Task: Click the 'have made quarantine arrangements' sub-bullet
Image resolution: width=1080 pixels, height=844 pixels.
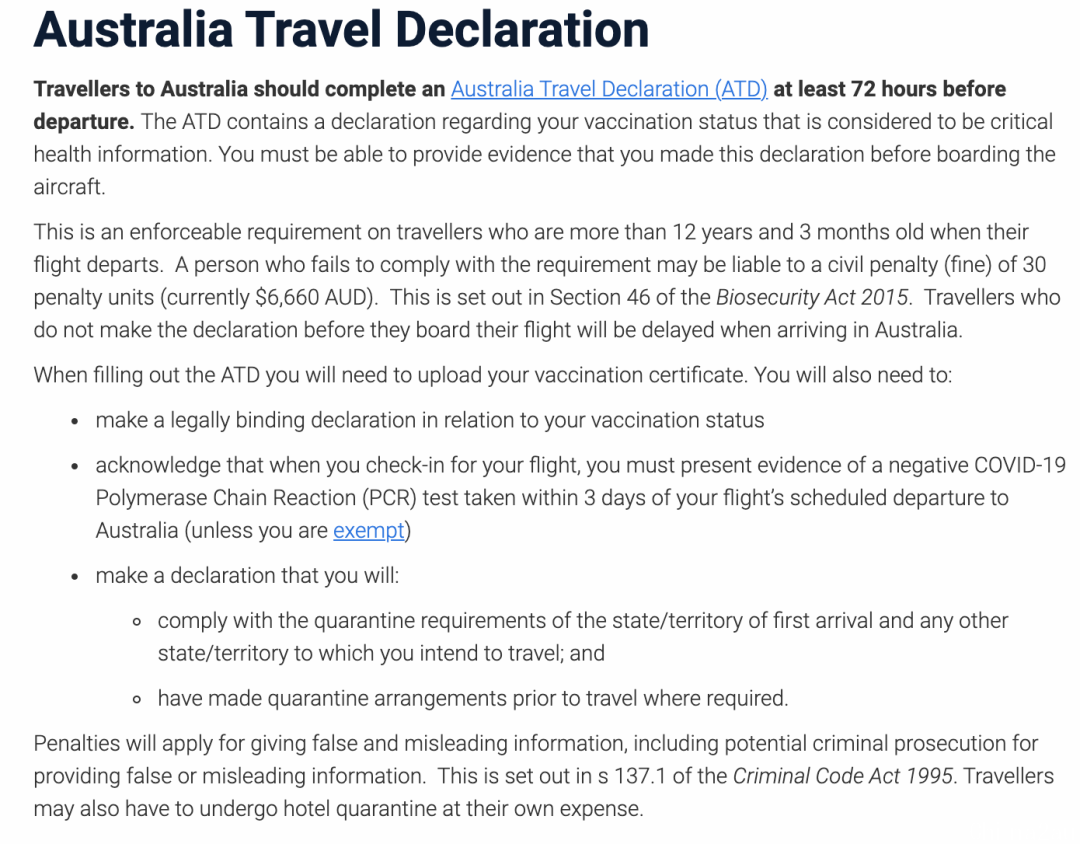Action: [x=472, y=698]
